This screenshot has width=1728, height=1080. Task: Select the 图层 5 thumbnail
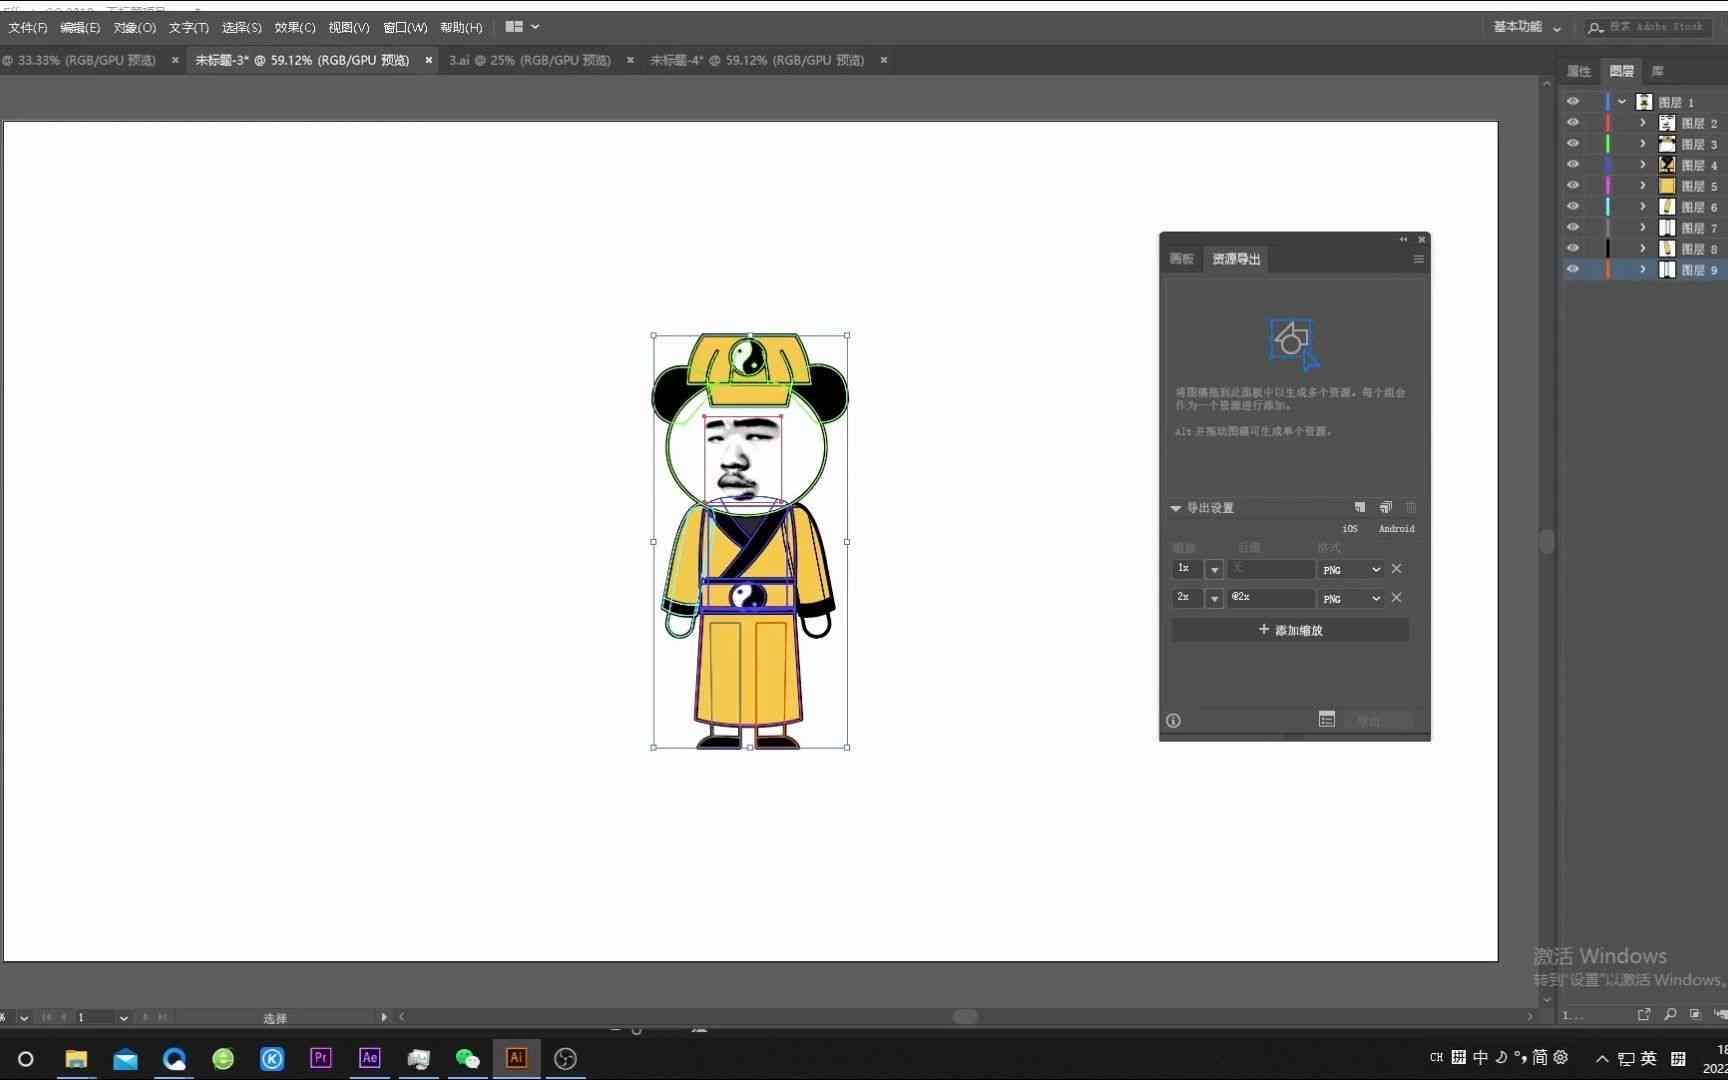1667,186
